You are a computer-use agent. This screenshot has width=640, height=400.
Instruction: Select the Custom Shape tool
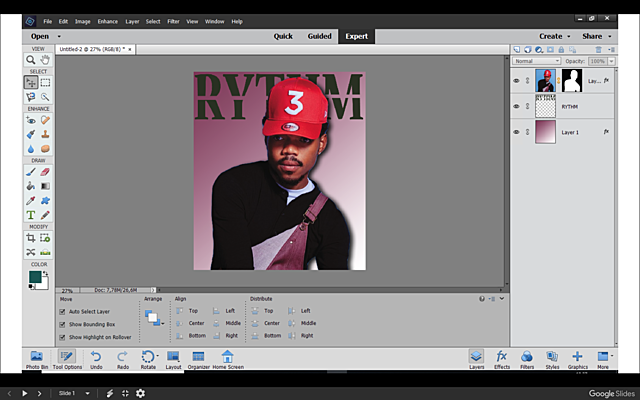click(x=45, y=200)
